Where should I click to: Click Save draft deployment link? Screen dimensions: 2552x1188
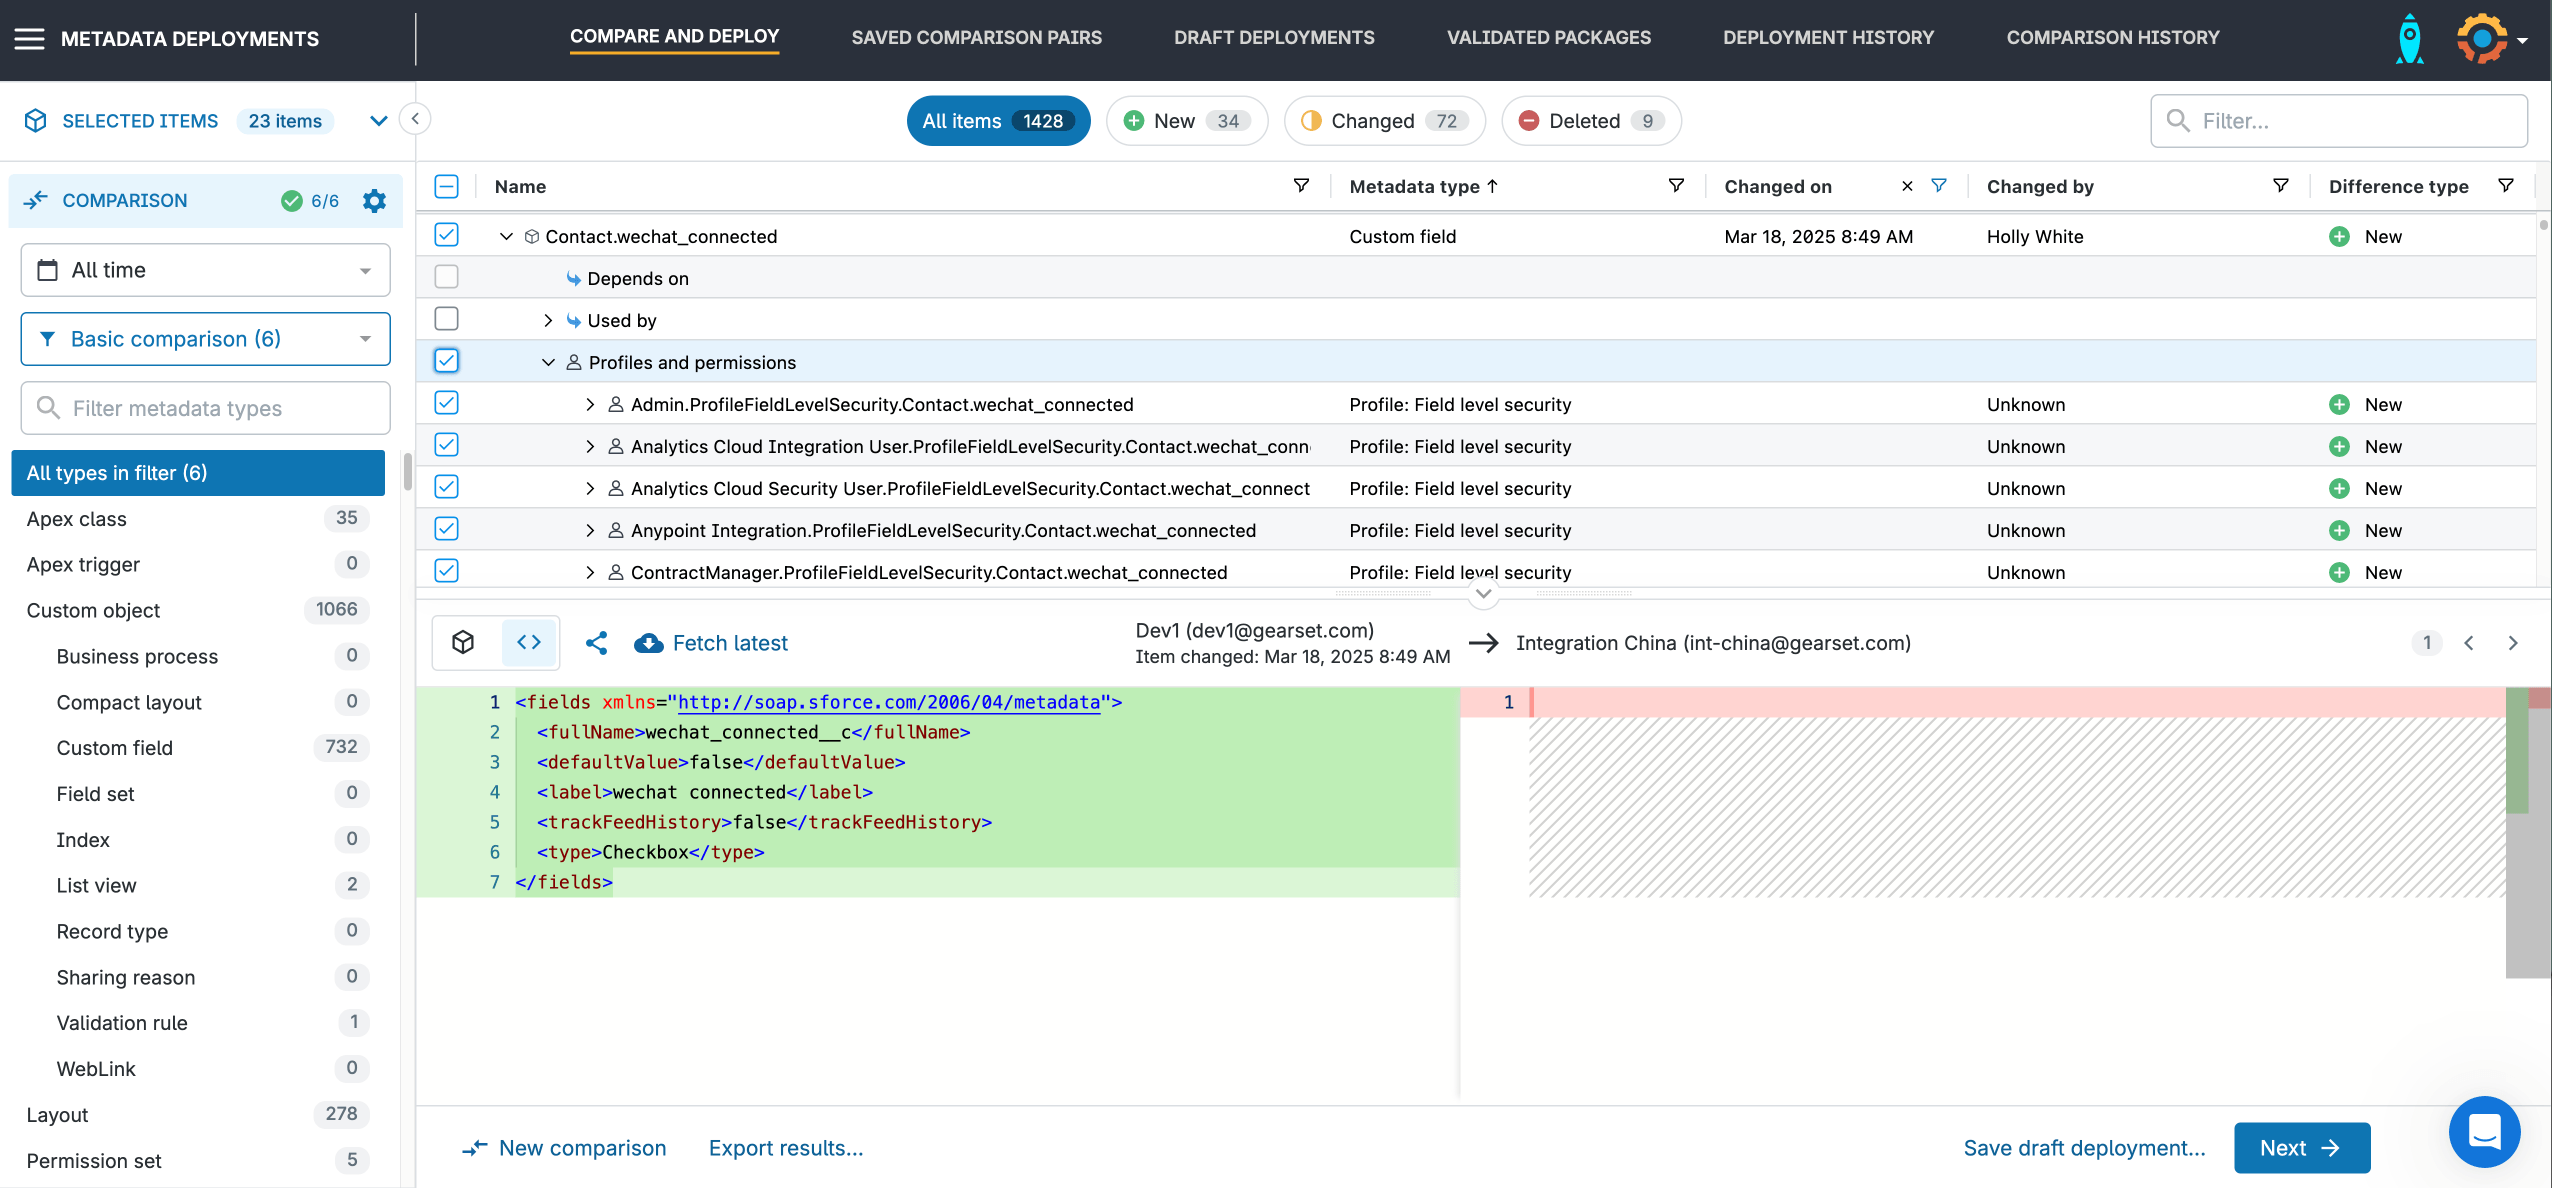[x=2084, y=1148]
